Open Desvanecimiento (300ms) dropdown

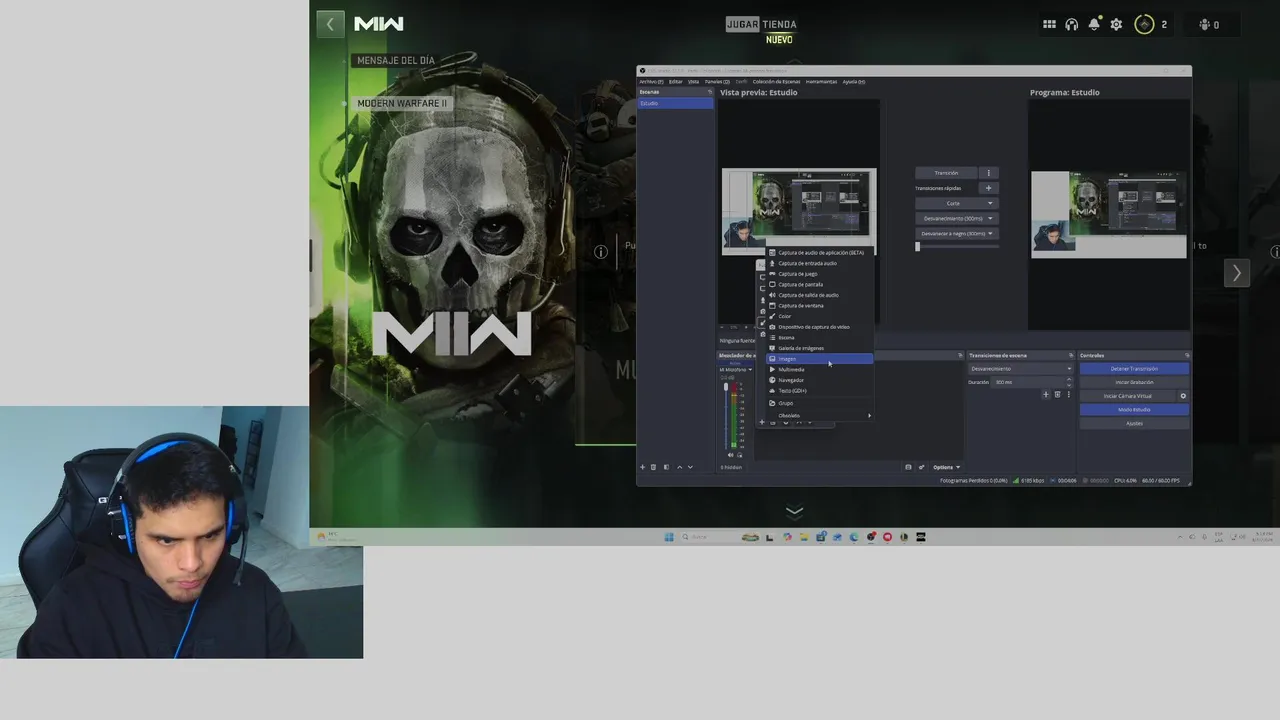pyautogui.click(x=957, y=218)
